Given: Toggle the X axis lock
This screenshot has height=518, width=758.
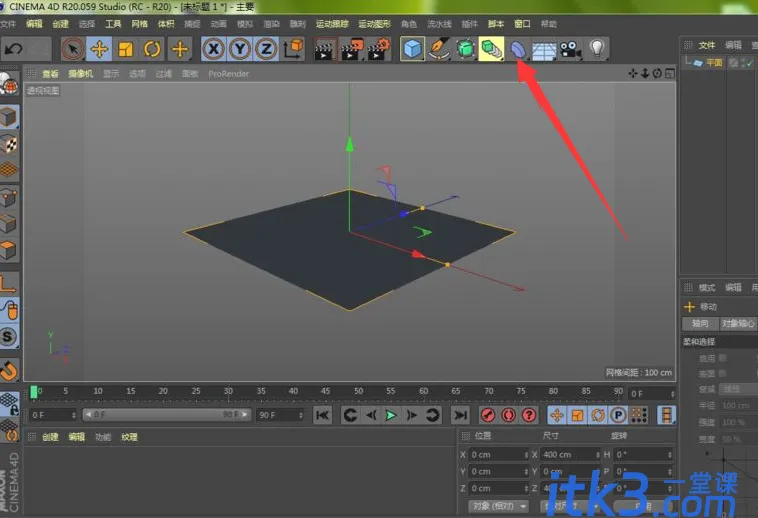Looking at the screenshot, I should click(x=213, y=49).
